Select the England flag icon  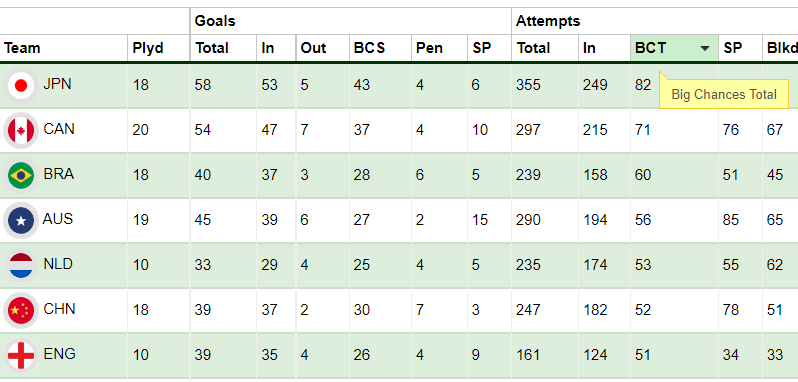point(21,355)
